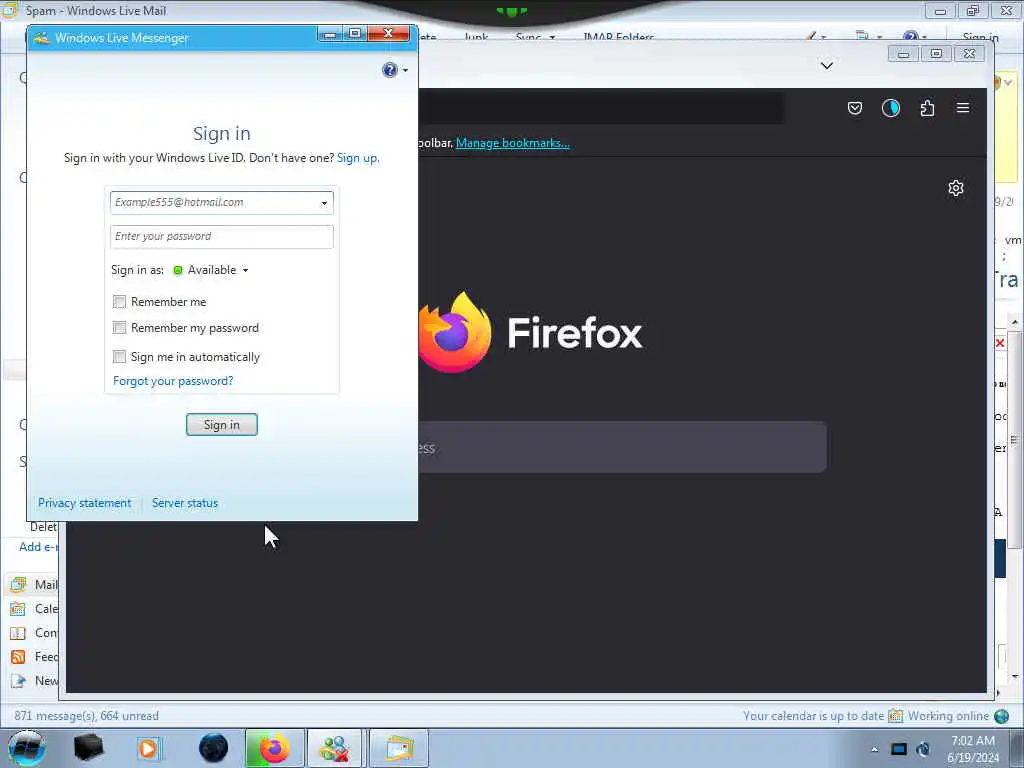Click the Sign in button in Messenger
The width and height of the screenshot is (1024, 768).
(221, 425)
